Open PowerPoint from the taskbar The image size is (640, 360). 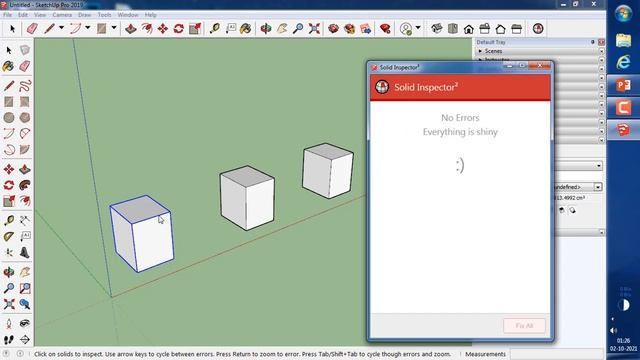[x=623, y=85]
